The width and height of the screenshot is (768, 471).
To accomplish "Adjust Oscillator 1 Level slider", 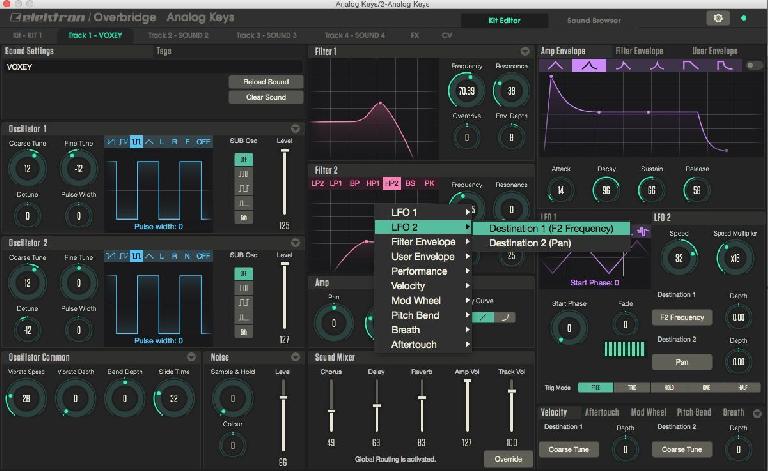I will click(x=284, y=182).
